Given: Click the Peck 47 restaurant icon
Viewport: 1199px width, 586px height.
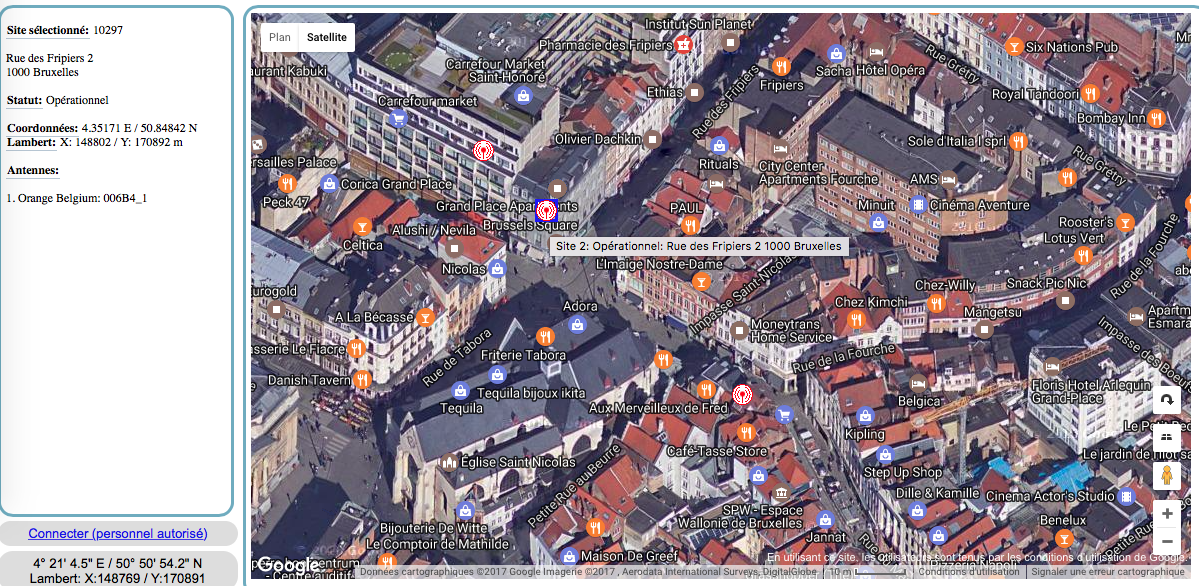Looking at the screenshot, I should 287,184.
